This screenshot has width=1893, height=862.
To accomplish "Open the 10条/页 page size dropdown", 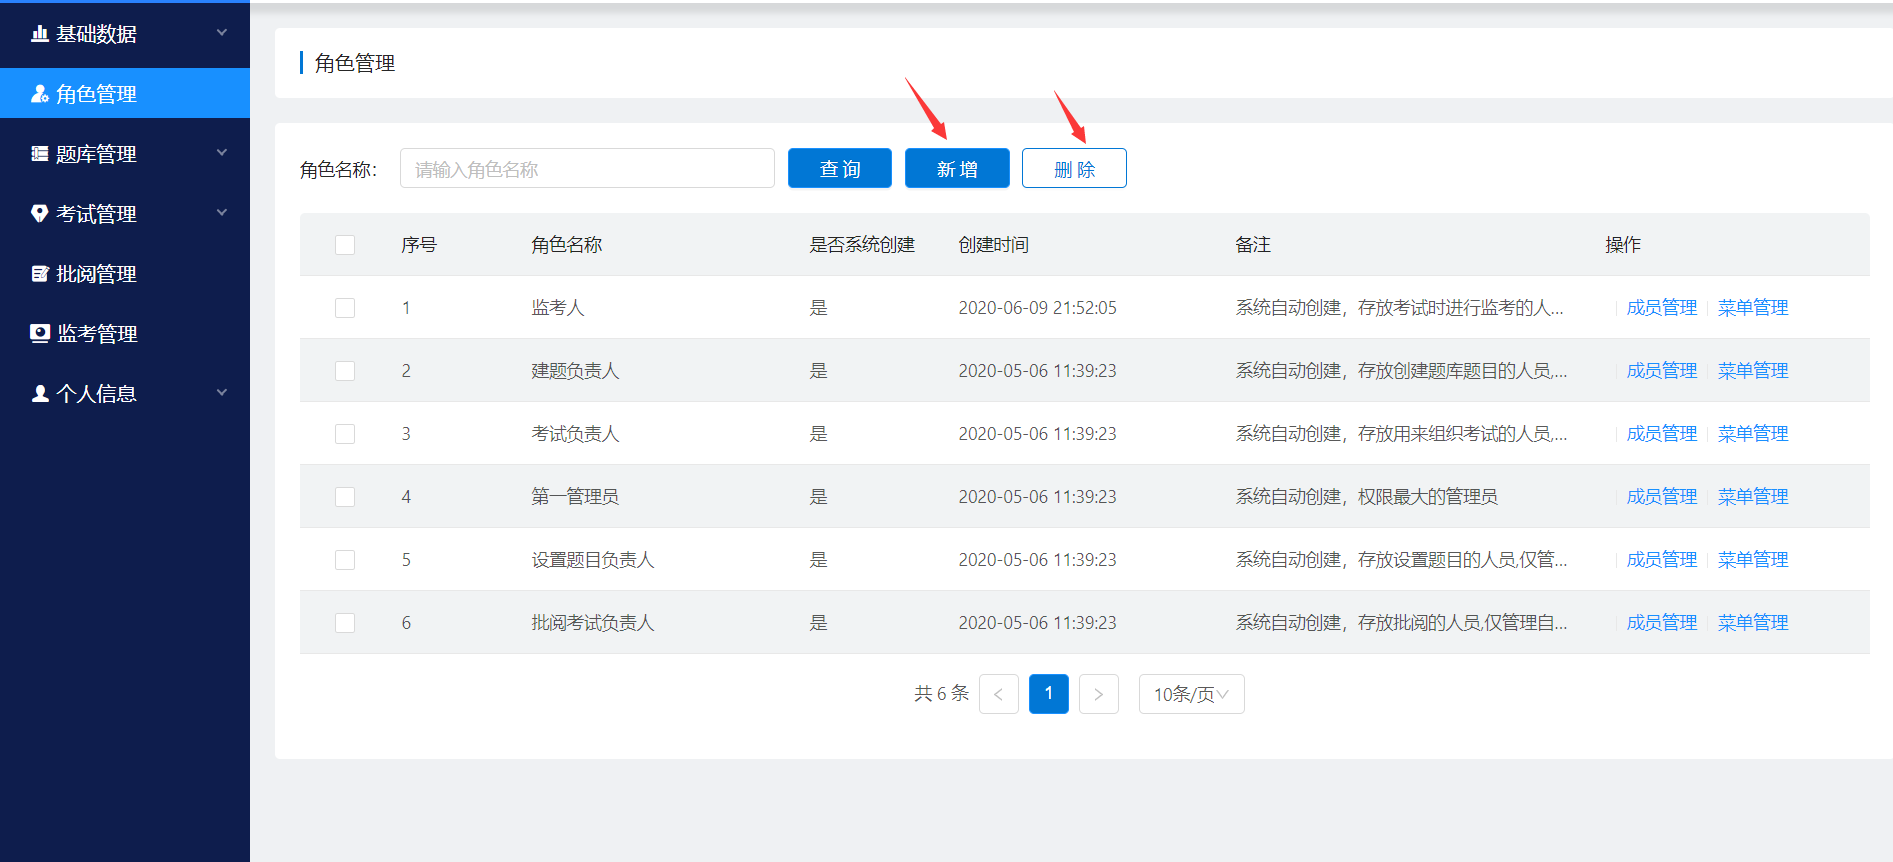I will (1192, 694).
